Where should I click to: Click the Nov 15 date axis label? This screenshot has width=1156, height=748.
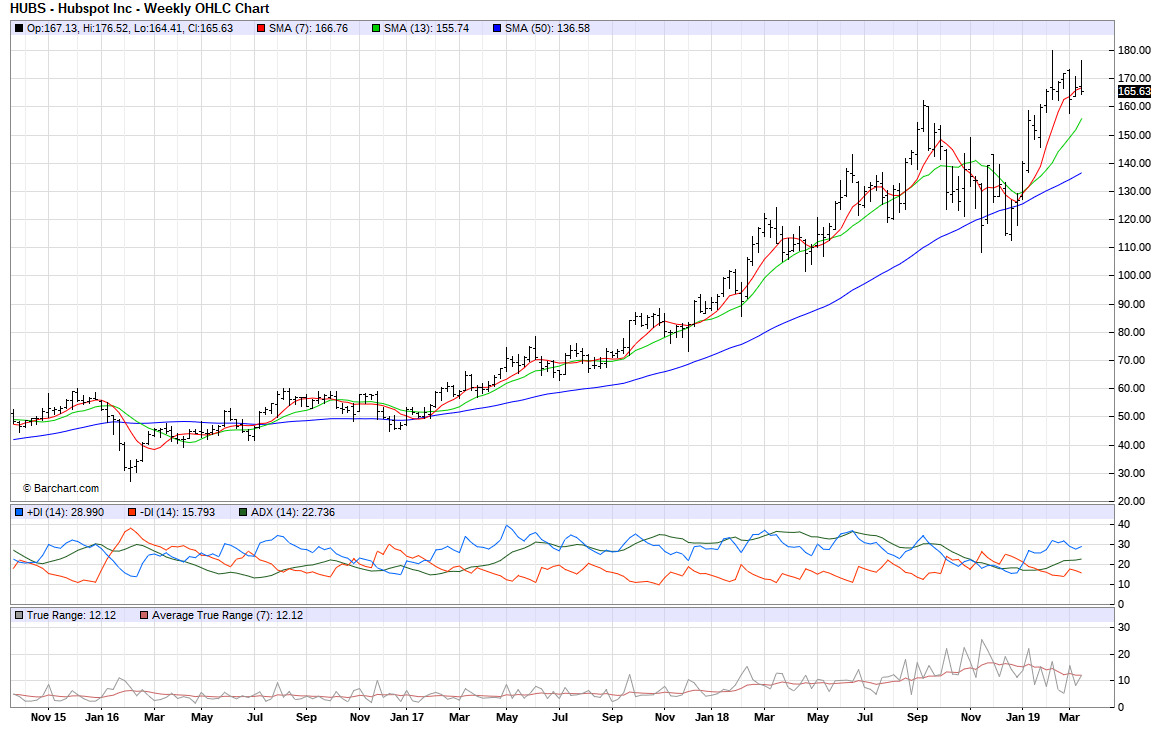coord(49,717)
